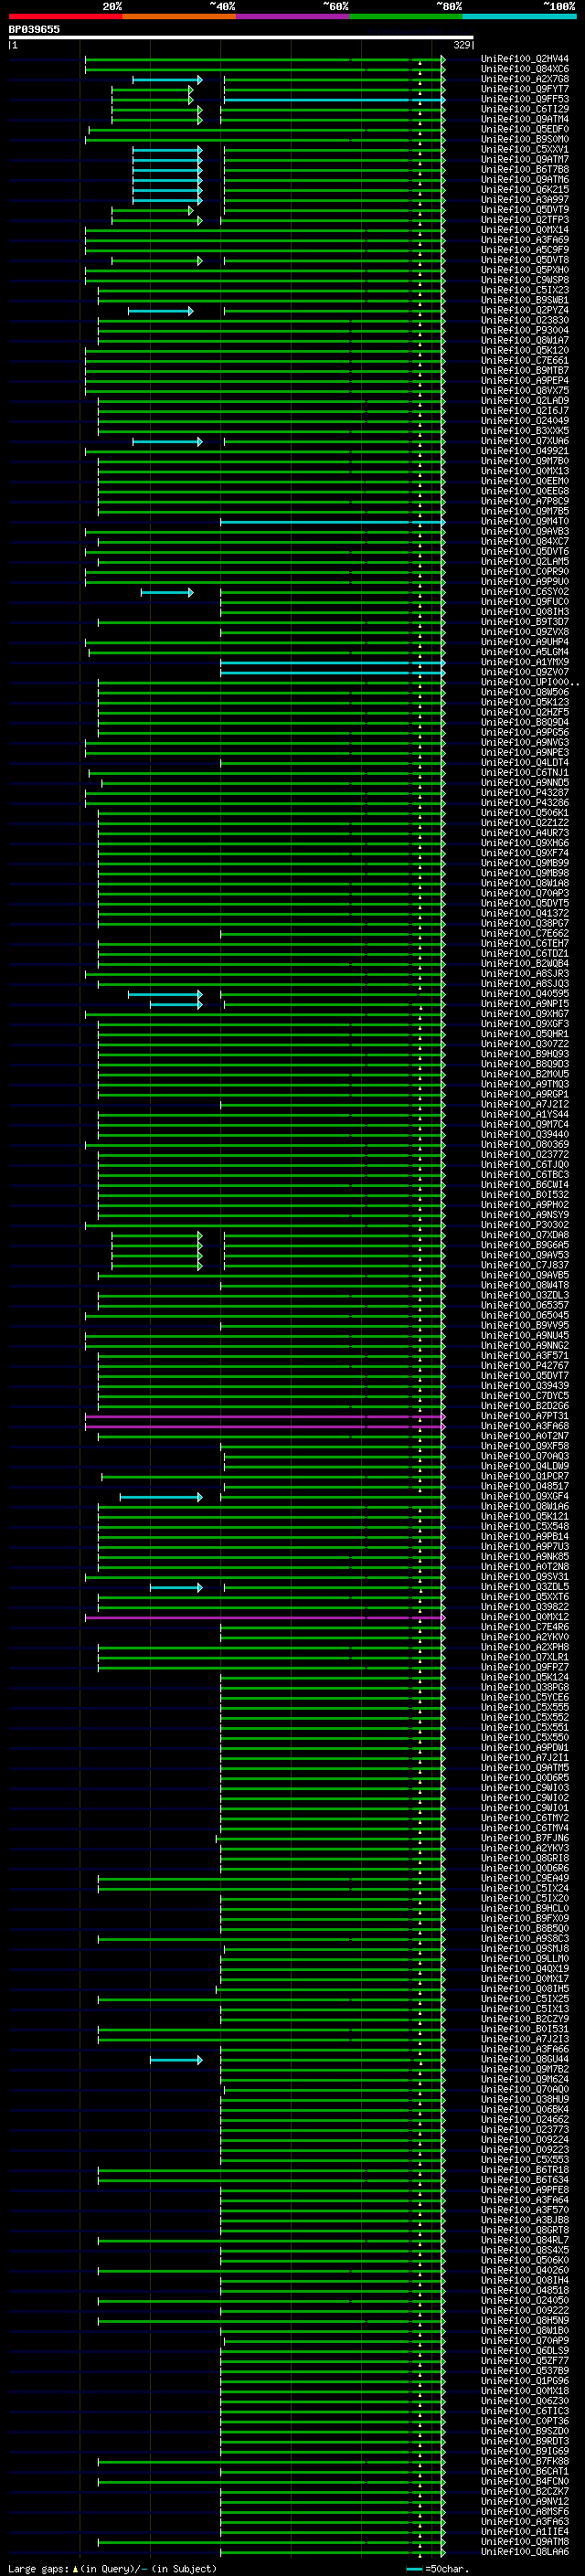The width and height of the screenshot is (585, 2576).
Task: Open the UniRef100_Q9FF53 hit label
Action: point(525,99)
